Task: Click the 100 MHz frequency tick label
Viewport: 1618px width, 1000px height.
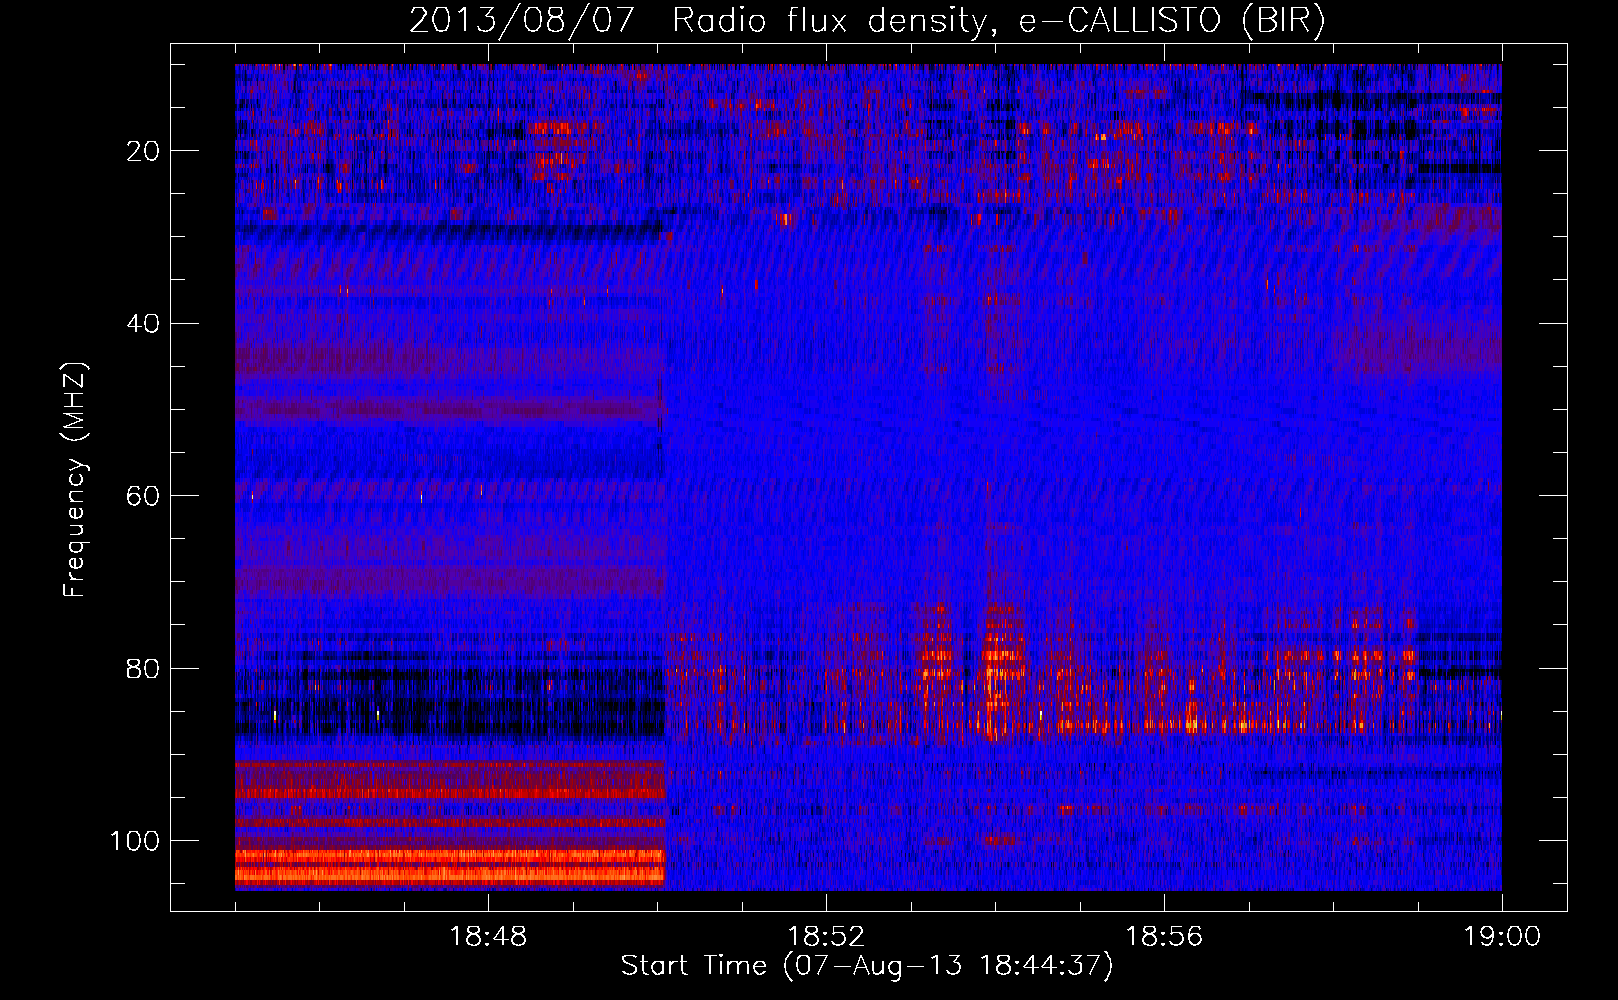Action: tap(135, 841)
